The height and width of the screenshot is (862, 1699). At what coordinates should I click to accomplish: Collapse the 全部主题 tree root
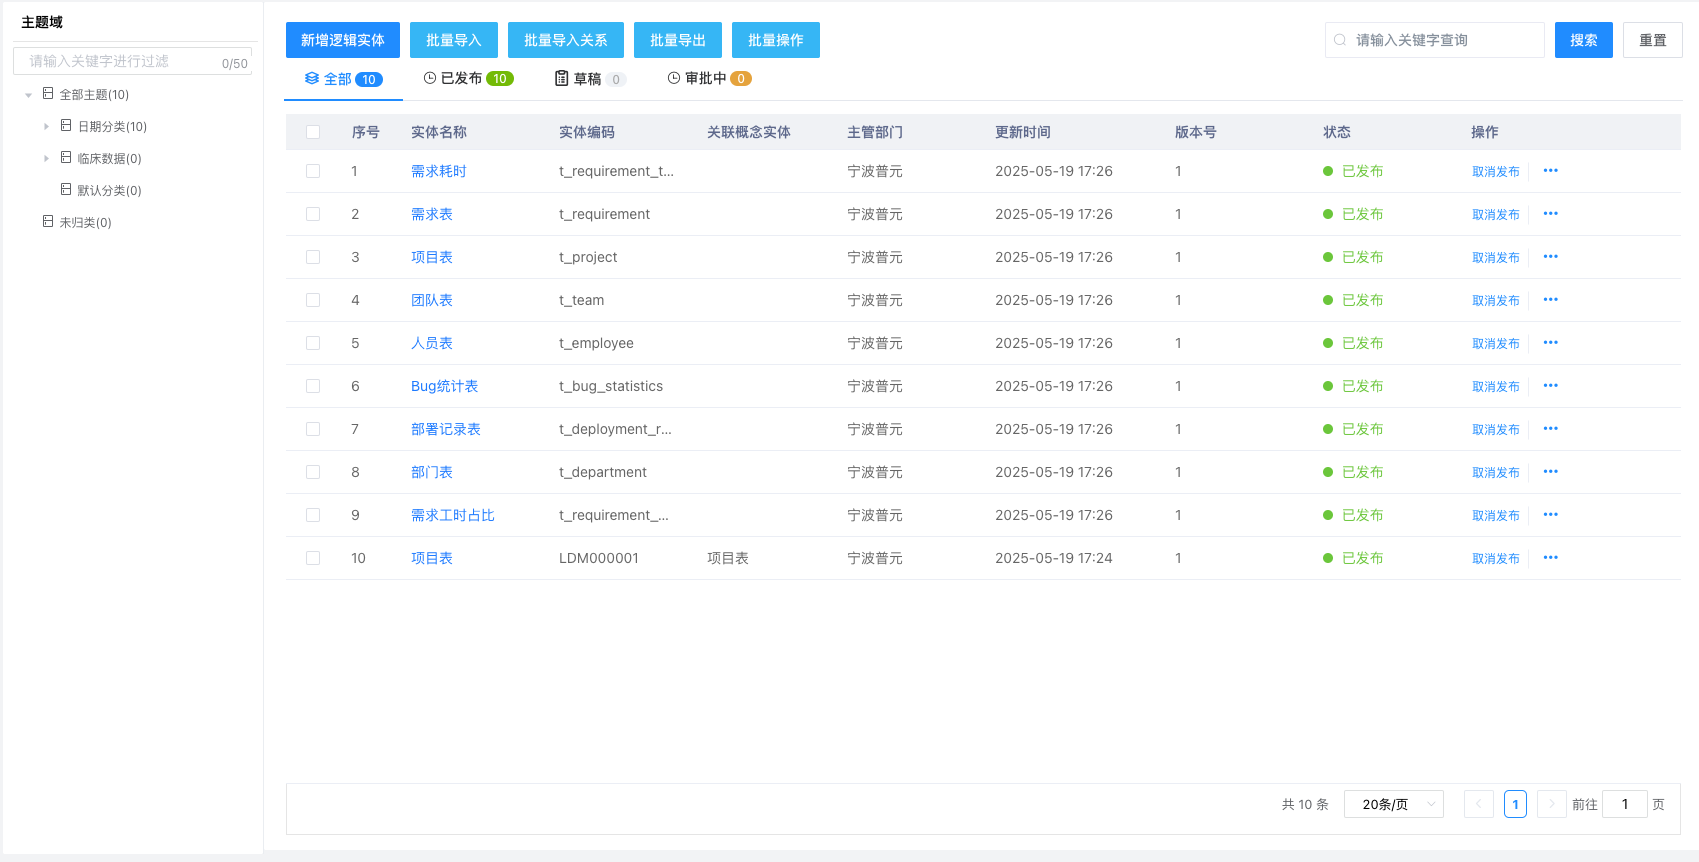tap(28, 95)
